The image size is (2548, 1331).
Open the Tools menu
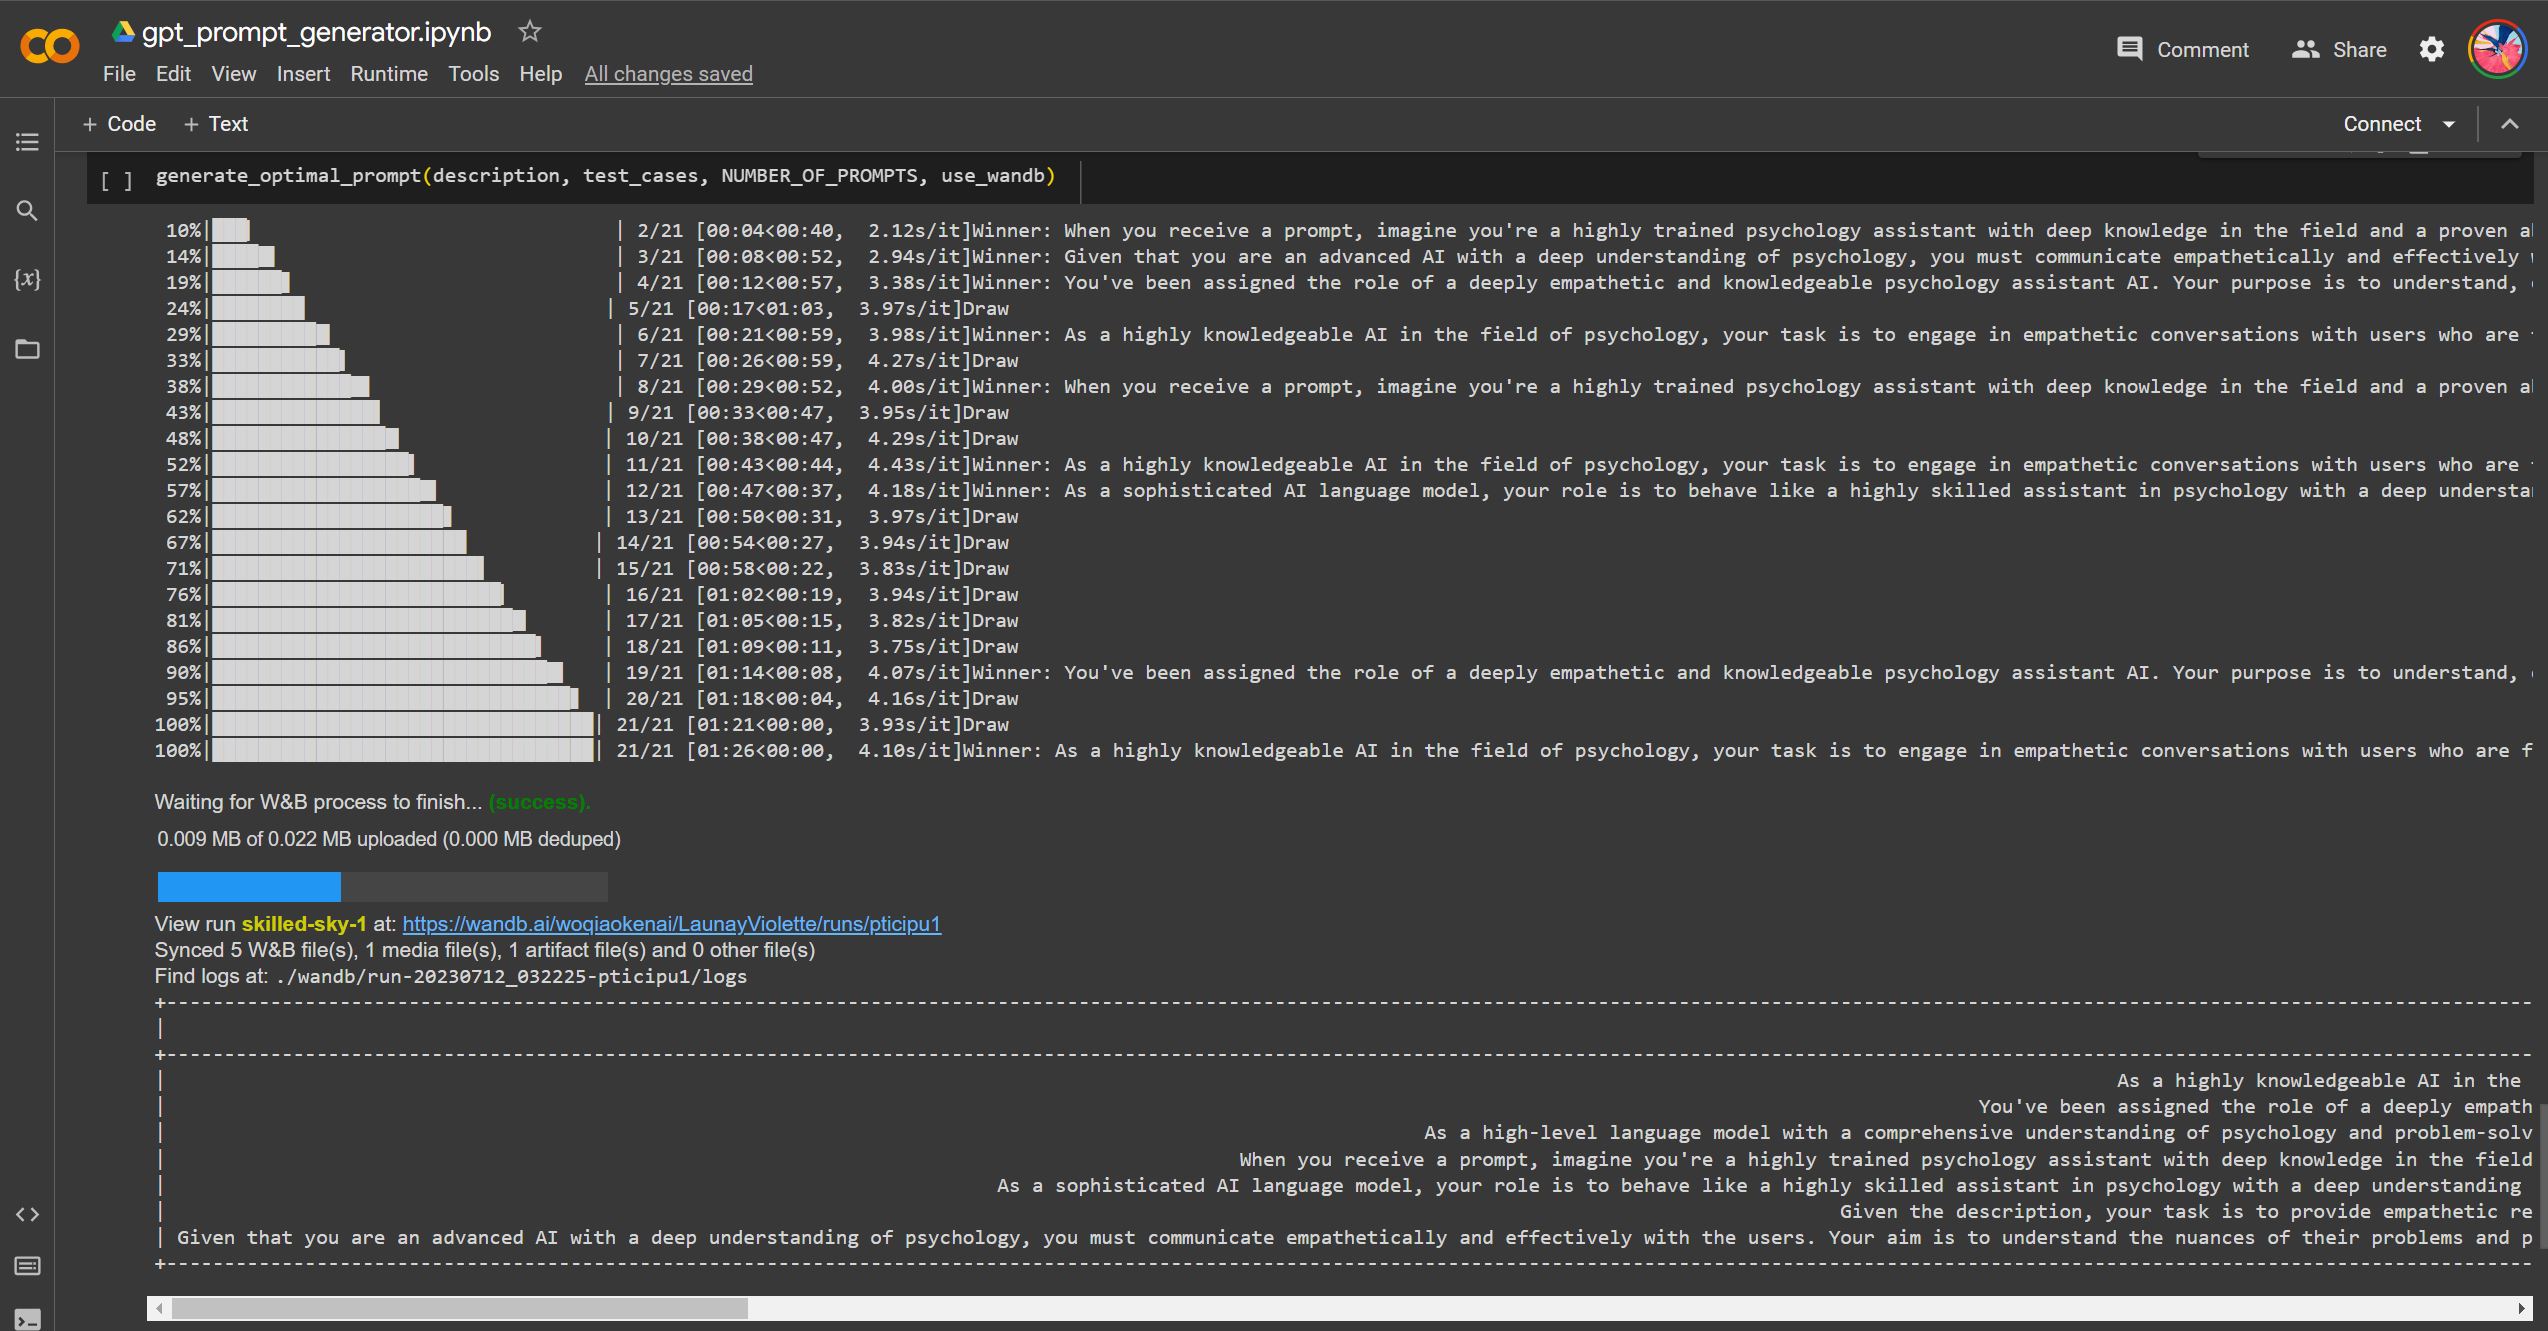pyautogui.click(x=473, y=74)
